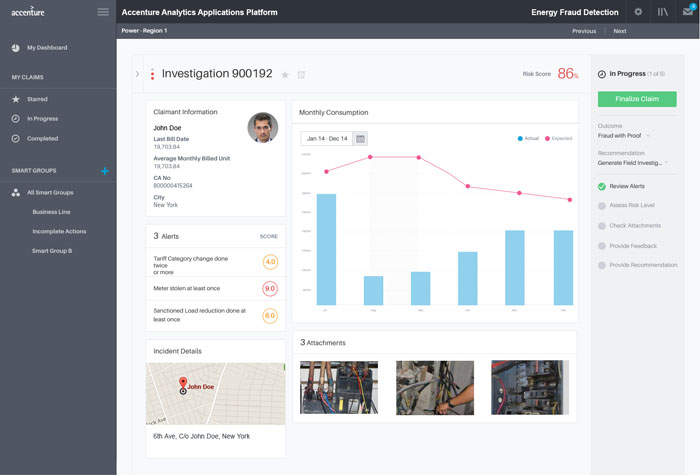Open the mail notifications icon

pyautogui.click(x=687, y=12)
